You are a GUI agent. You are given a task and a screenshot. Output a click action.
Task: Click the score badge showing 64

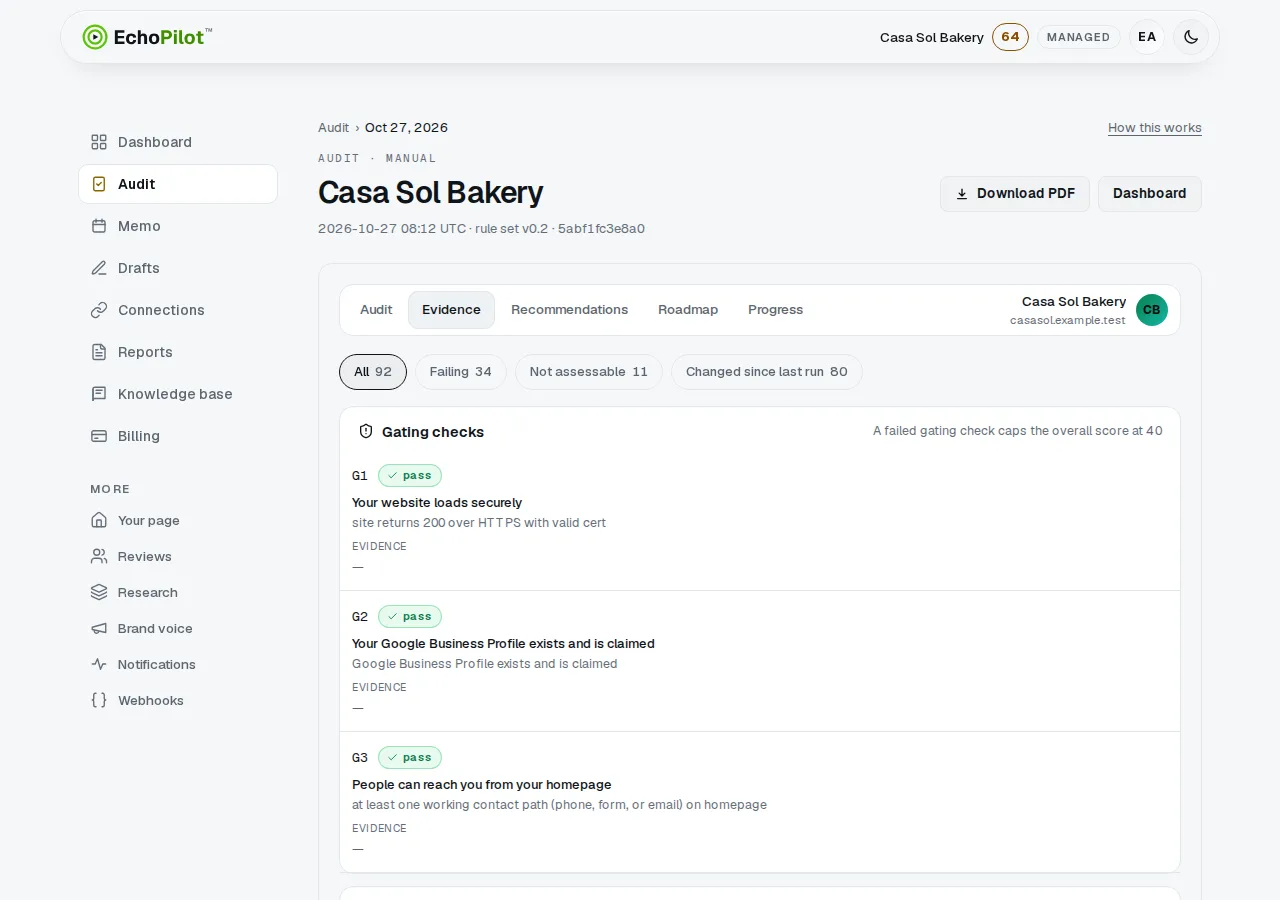click(x=1010, y=37)
